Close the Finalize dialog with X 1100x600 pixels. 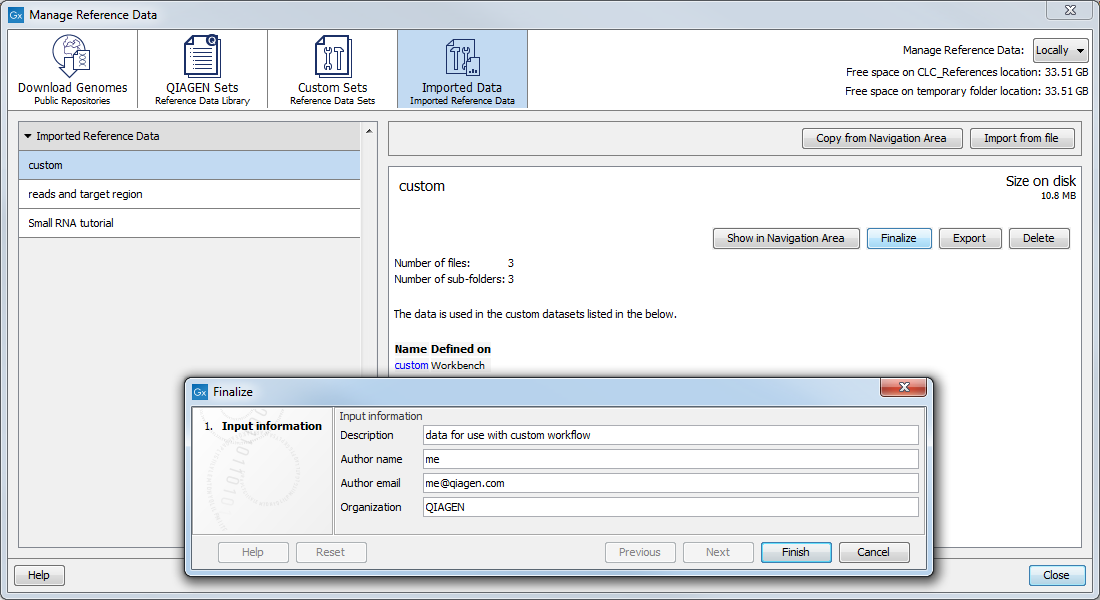[x=904, y=388]
